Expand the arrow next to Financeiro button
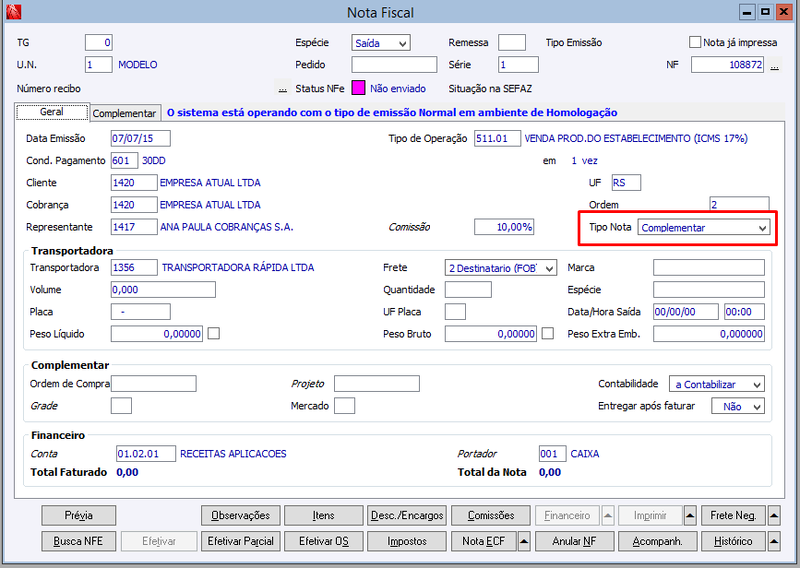The image size is (800, 568). pos(608,515)
